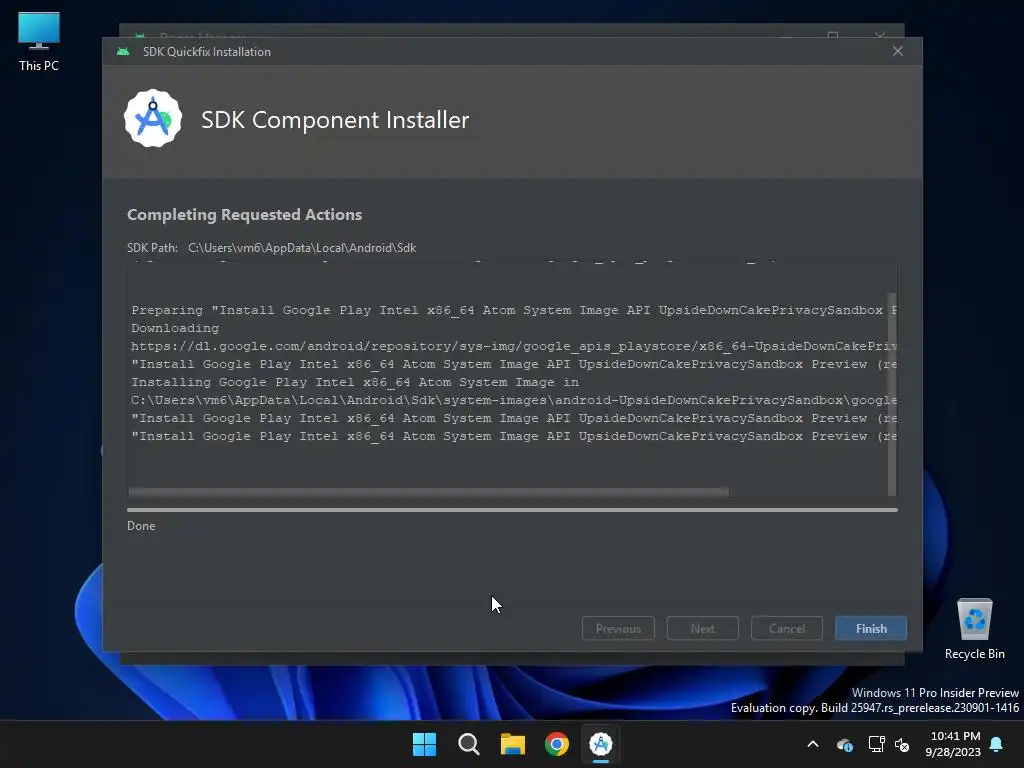Open Google Chrome from the taskbar
1024x768 pixels.
[x=557, y=744]
